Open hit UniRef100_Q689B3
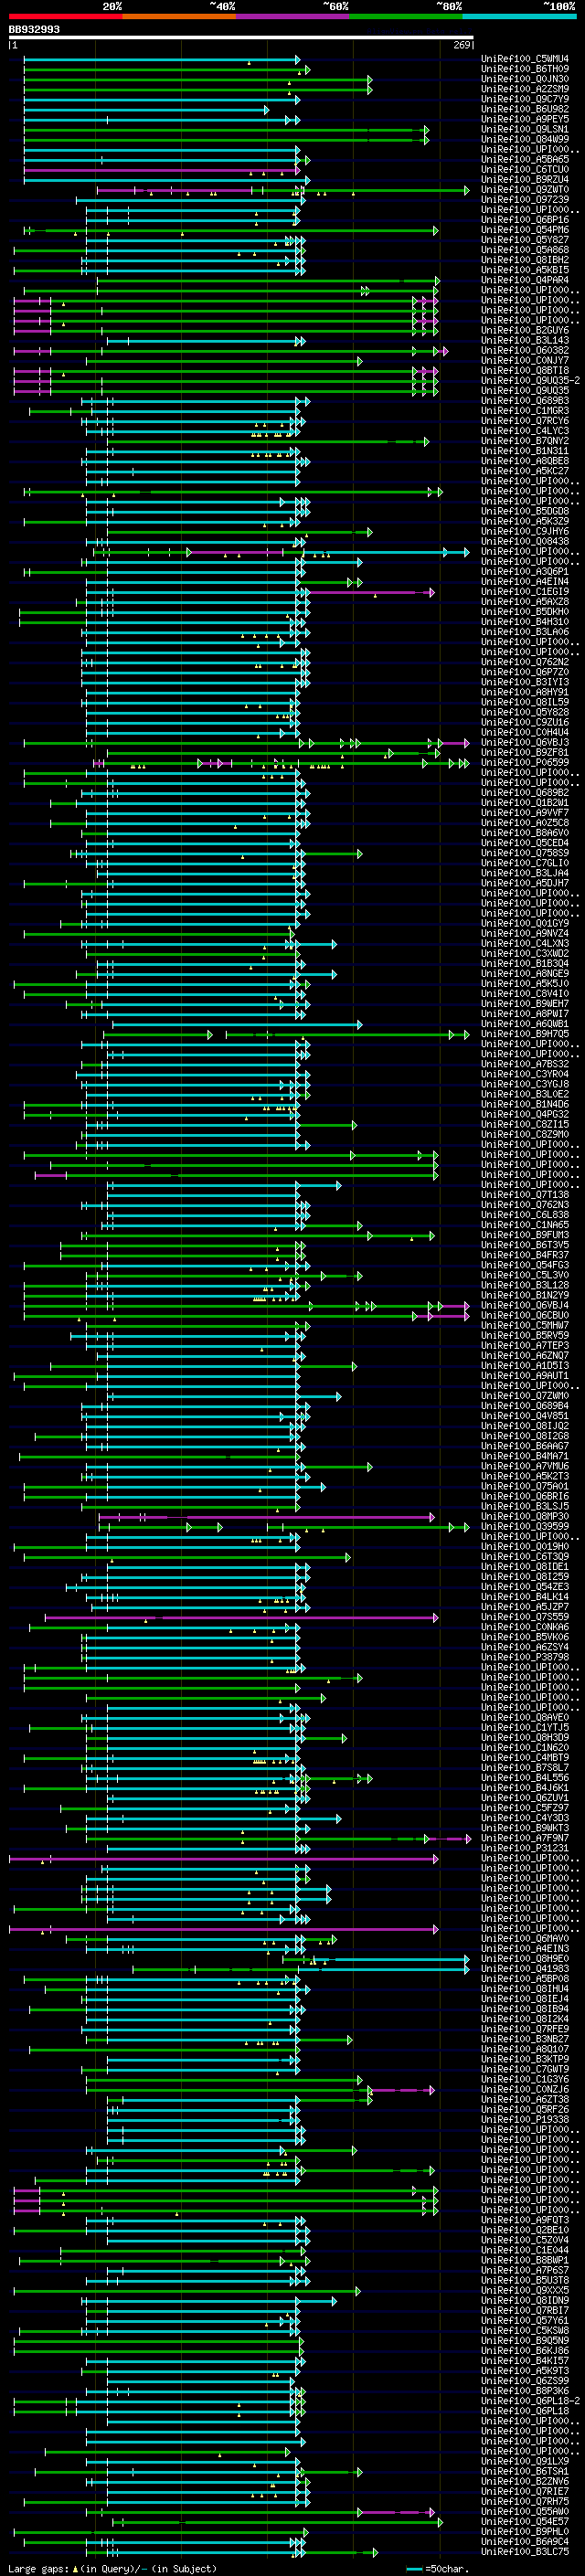 coord(524,401)
